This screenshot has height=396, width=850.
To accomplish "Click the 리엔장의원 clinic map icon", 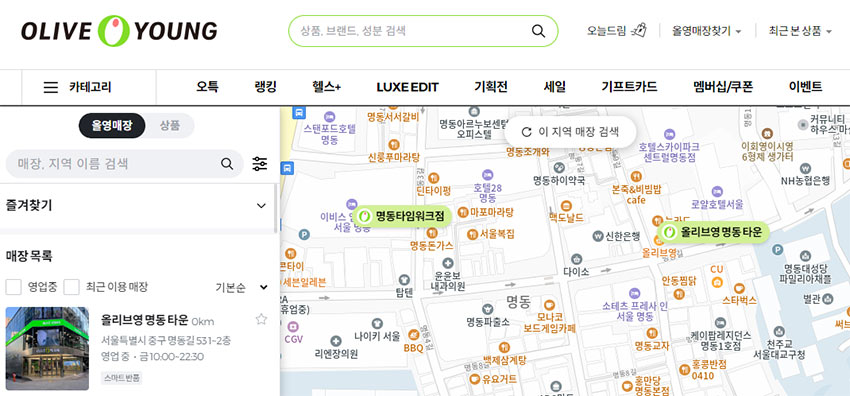I will tap(336, 341).
